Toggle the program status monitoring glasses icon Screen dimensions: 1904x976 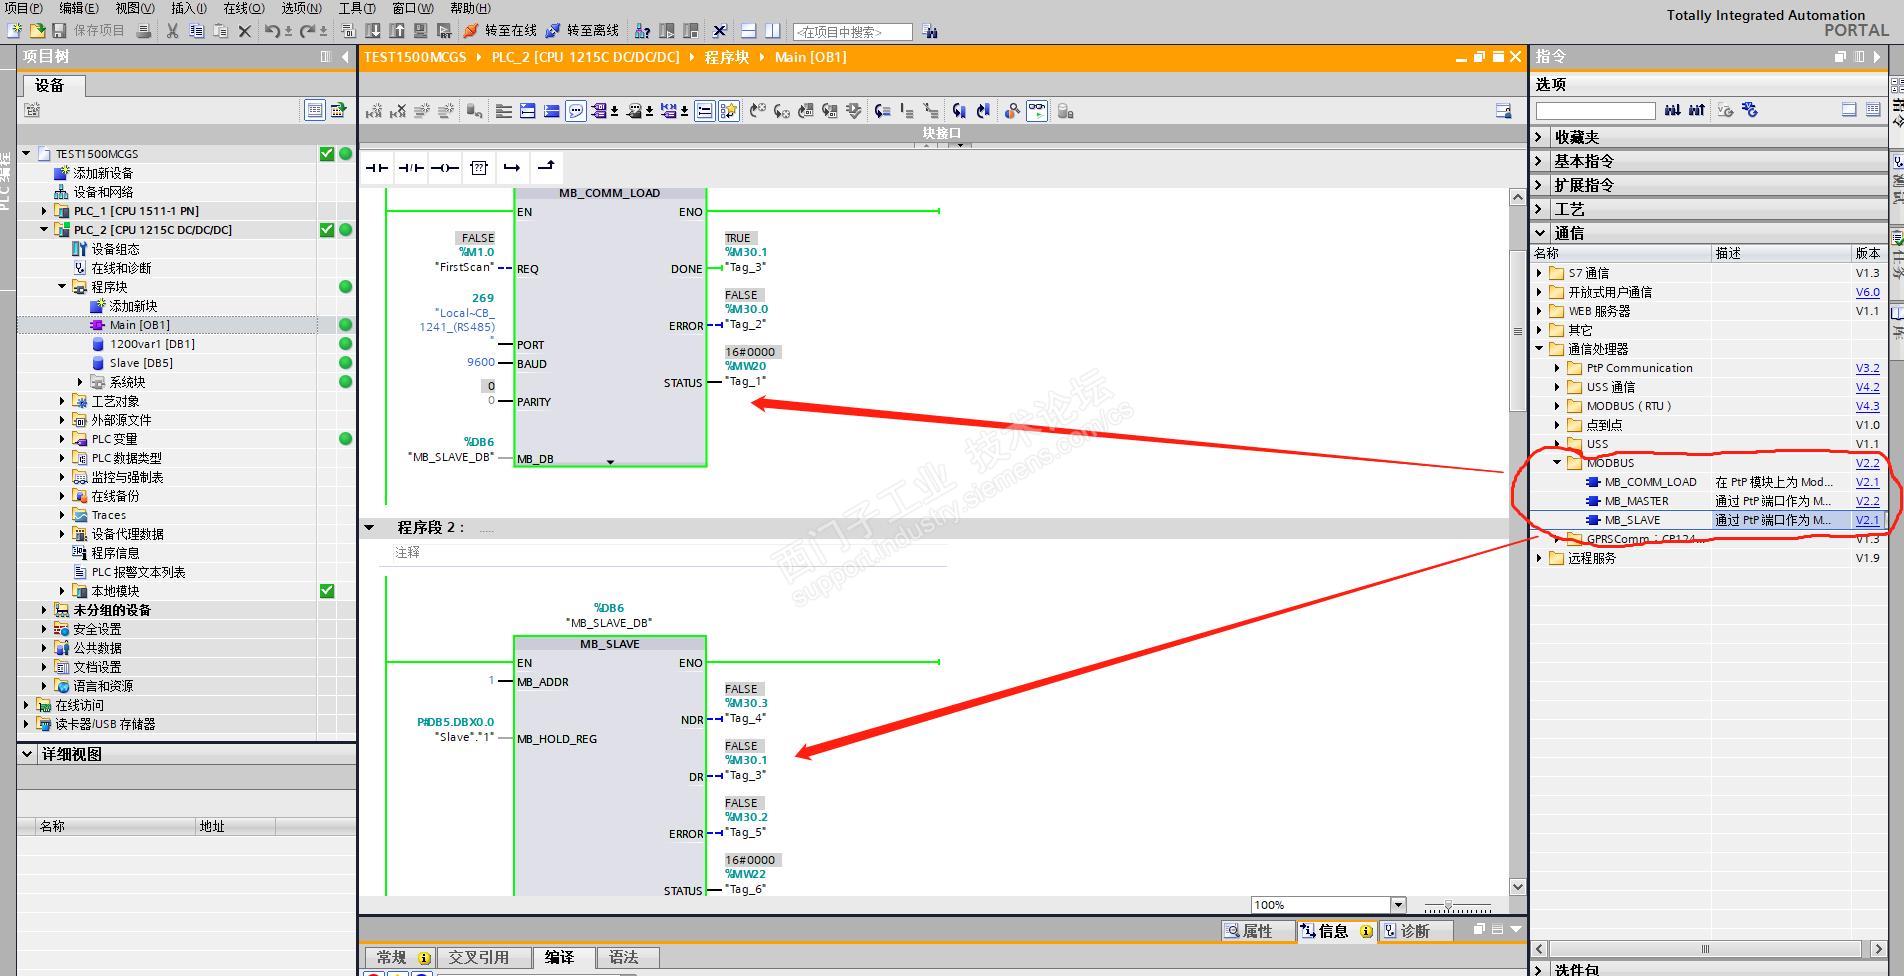(x=1037, y=111)
